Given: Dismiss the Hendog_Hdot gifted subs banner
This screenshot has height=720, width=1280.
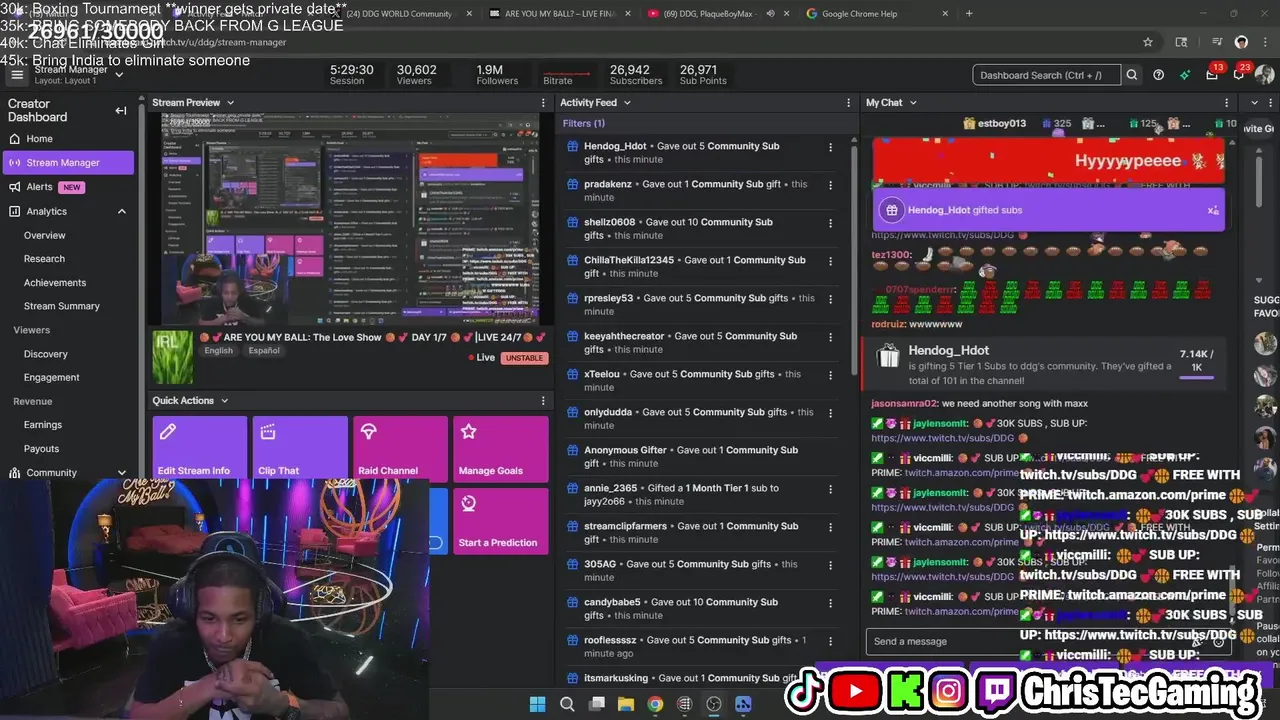Looking at the screenshot, I should coord(1212,210).
